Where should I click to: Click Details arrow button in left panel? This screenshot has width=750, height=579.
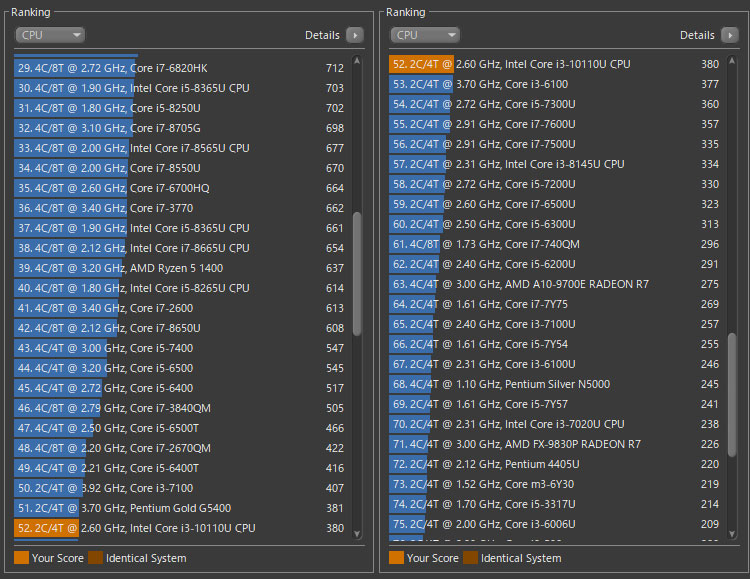tap(355, 35)
